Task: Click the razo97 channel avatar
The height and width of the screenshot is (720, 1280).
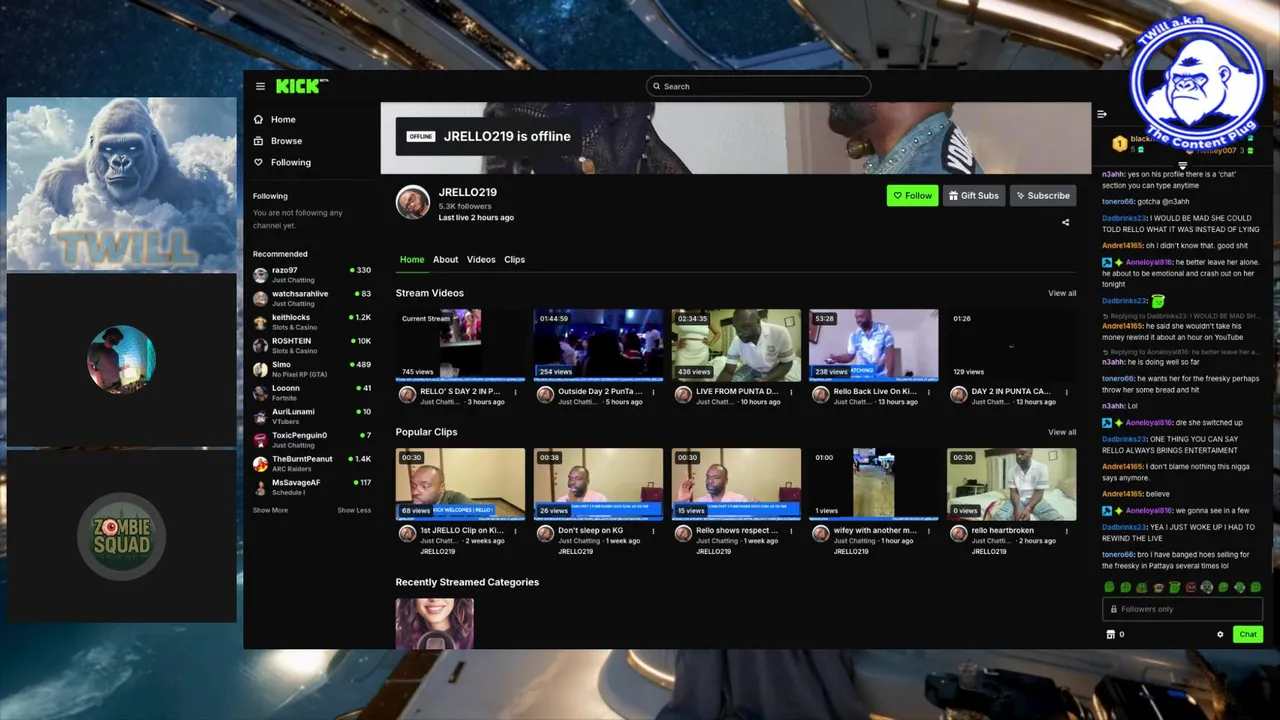Action: 260,274
